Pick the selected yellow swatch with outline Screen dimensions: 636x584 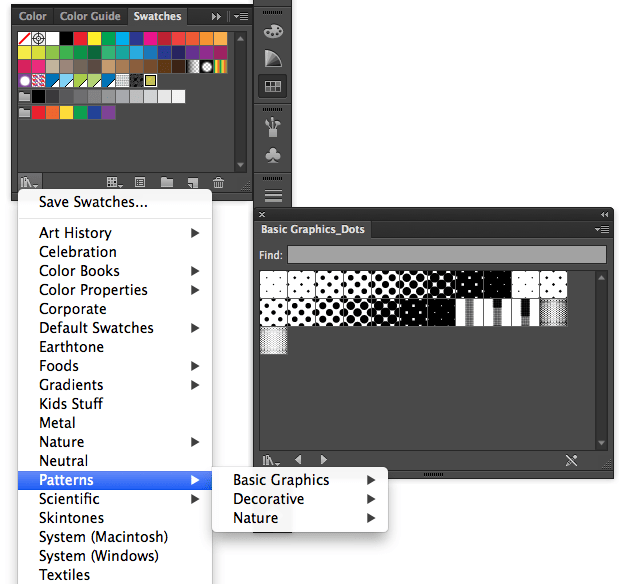(150, 81)
